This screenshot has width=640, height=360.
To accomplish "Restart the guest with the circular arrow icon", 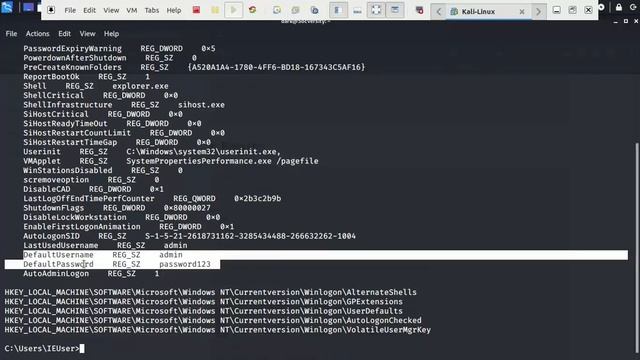I will tap(253, 10).
